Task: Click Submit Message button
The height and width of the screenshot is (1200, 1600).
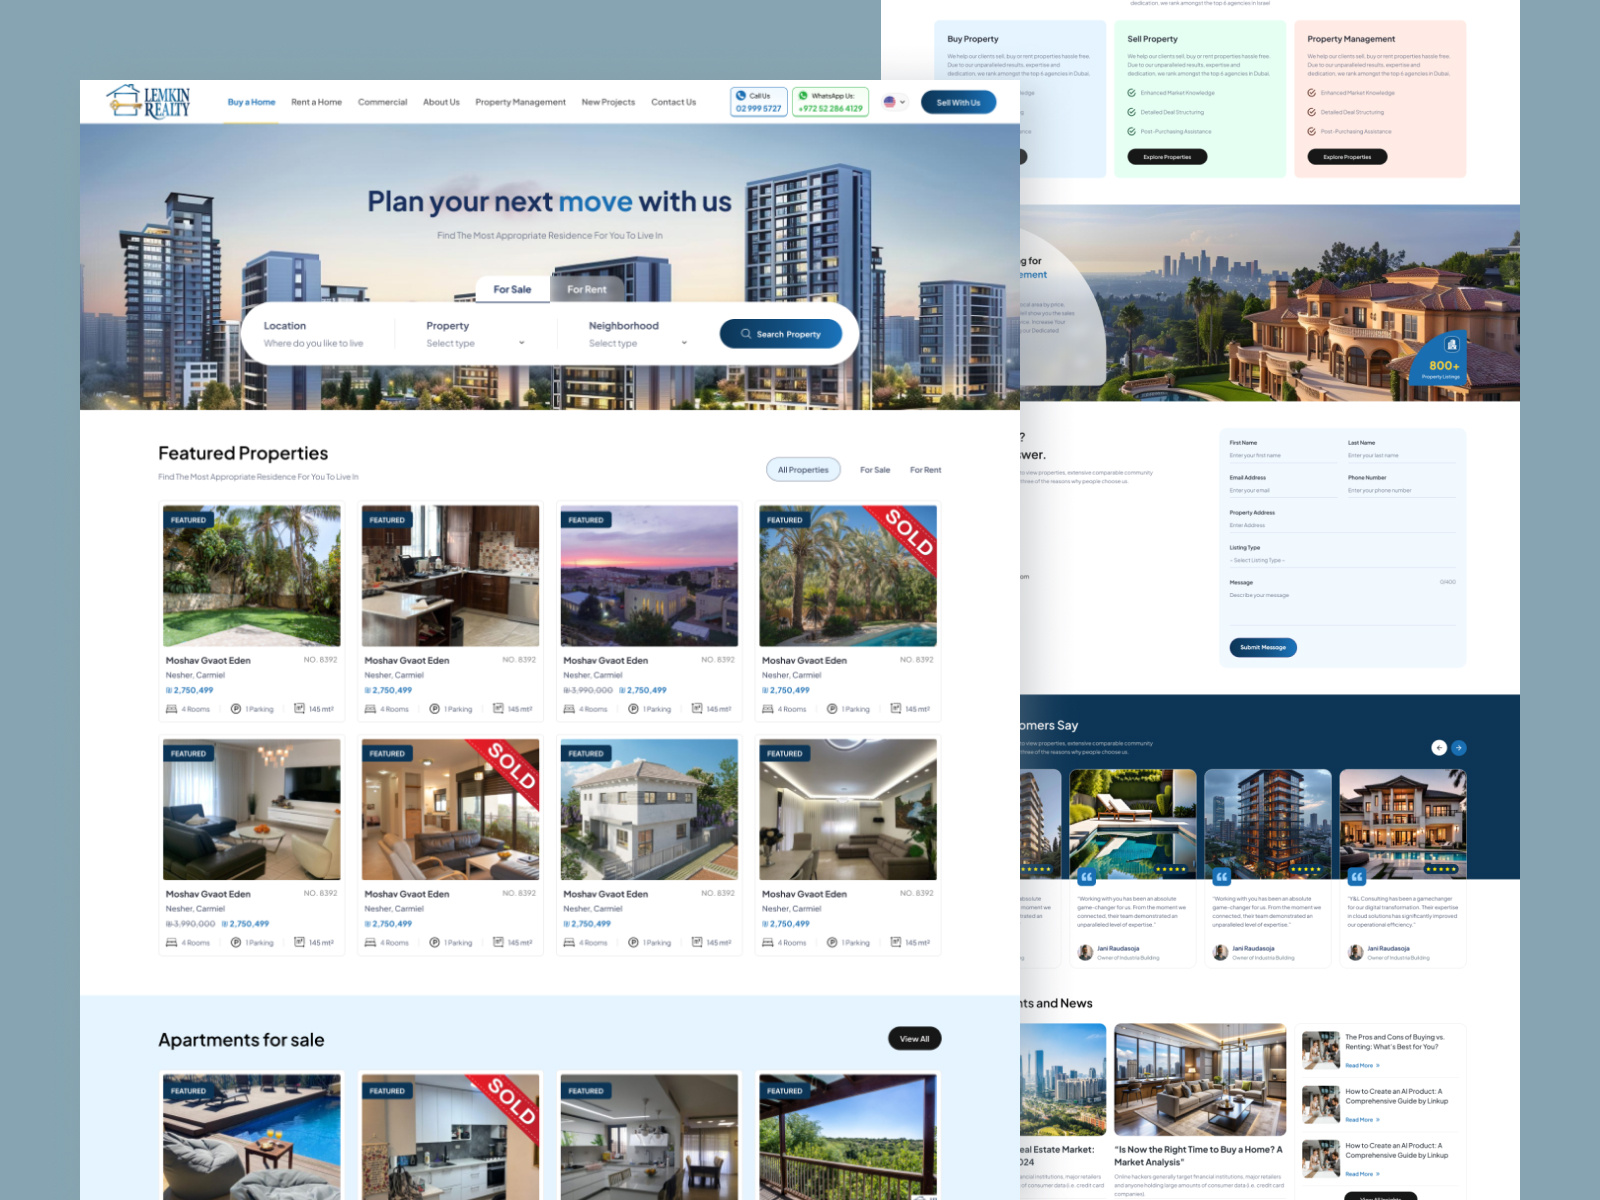Action: (1263, 647)
